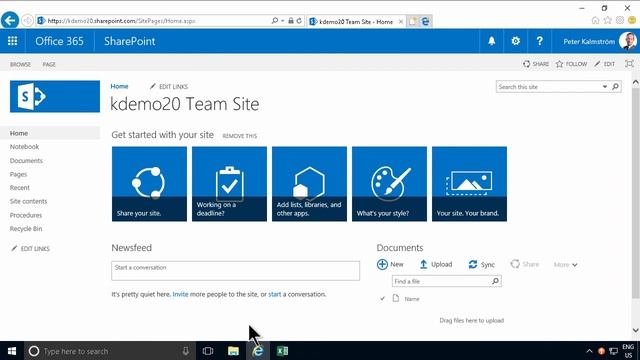Open Pages in the left navigation
The height and width of the screenshot is (360, 640).
[18, 174]
